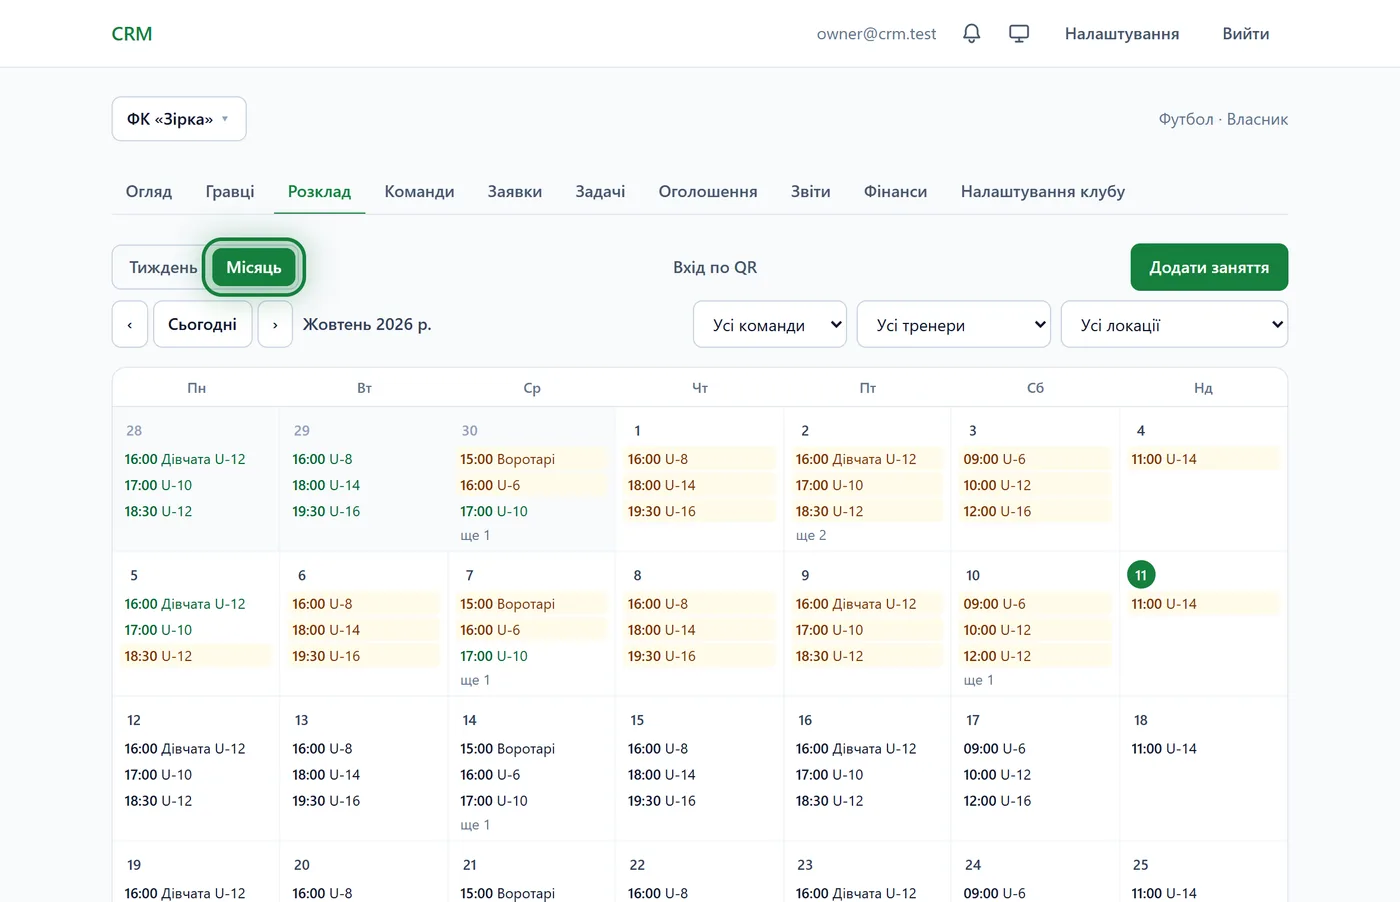
Task: Switch to the Гравці tab
Action: (x=230, y=191)
